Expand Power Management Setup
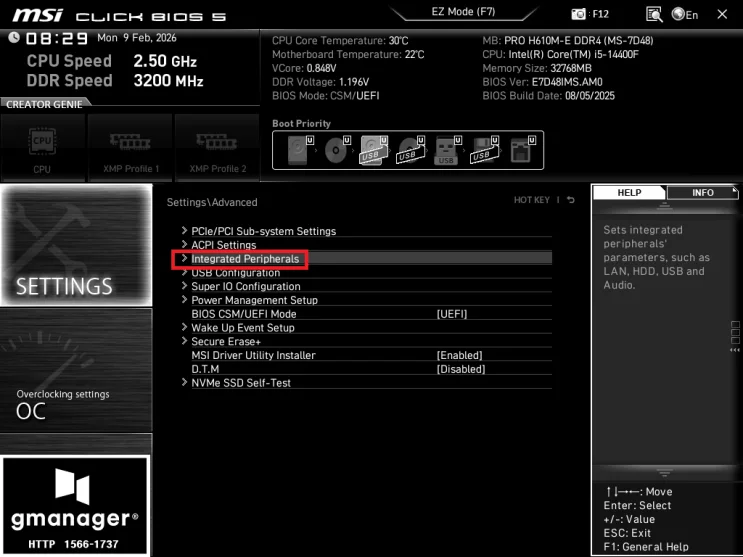 tap(366, 300)
